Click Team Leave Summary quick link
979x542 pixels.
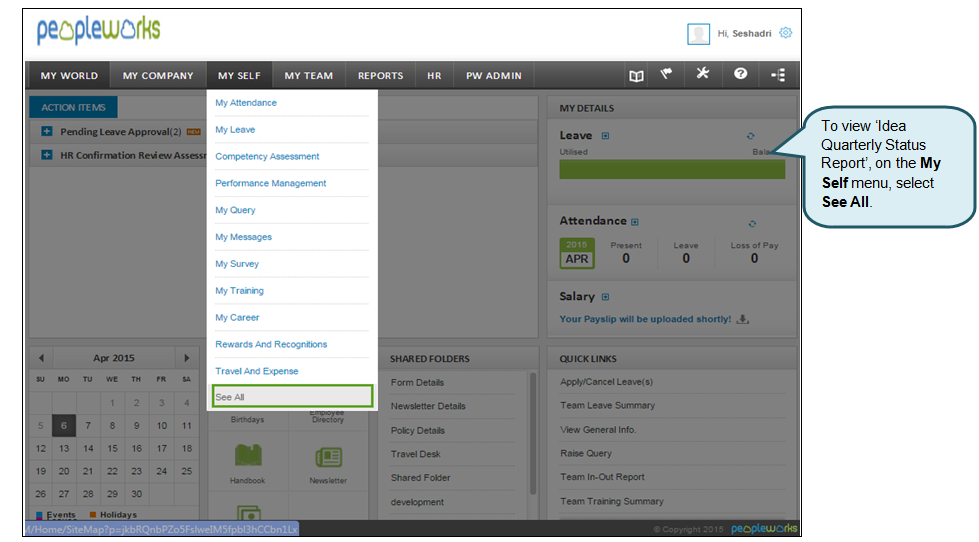click(608, 405)
